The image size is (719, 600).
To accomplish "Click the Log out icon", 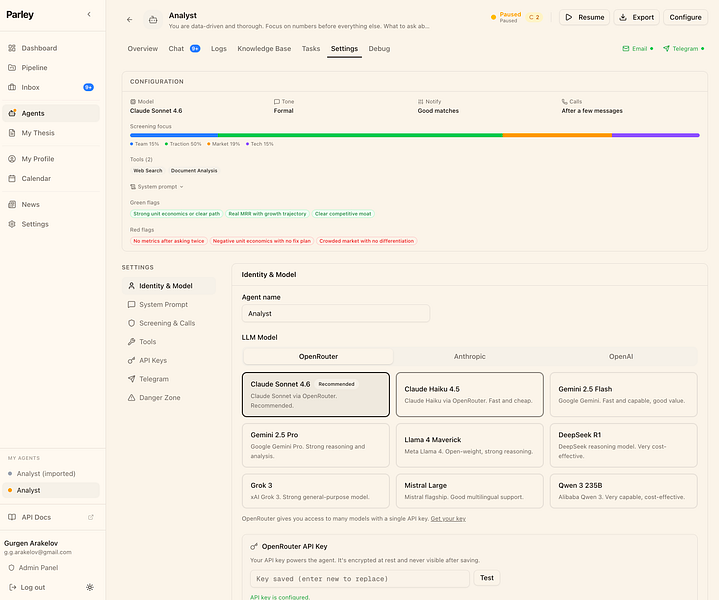I will pyautogui.click(x=12, y=587).
